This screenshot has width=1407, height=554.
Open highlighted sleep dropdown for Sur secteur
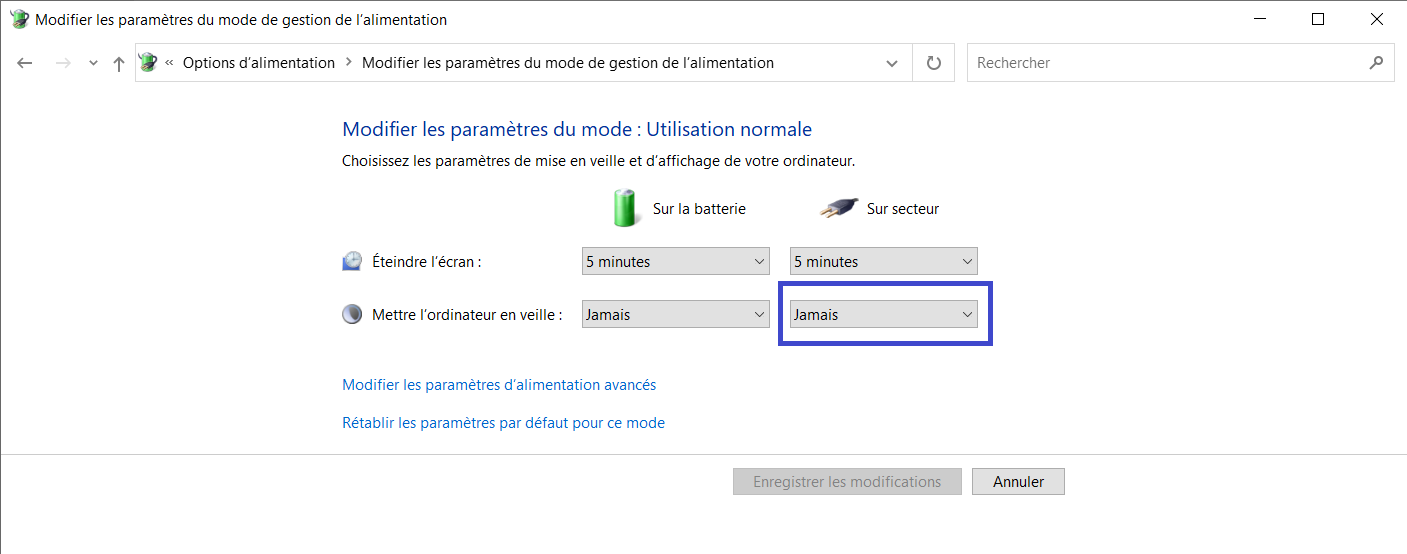884,314
